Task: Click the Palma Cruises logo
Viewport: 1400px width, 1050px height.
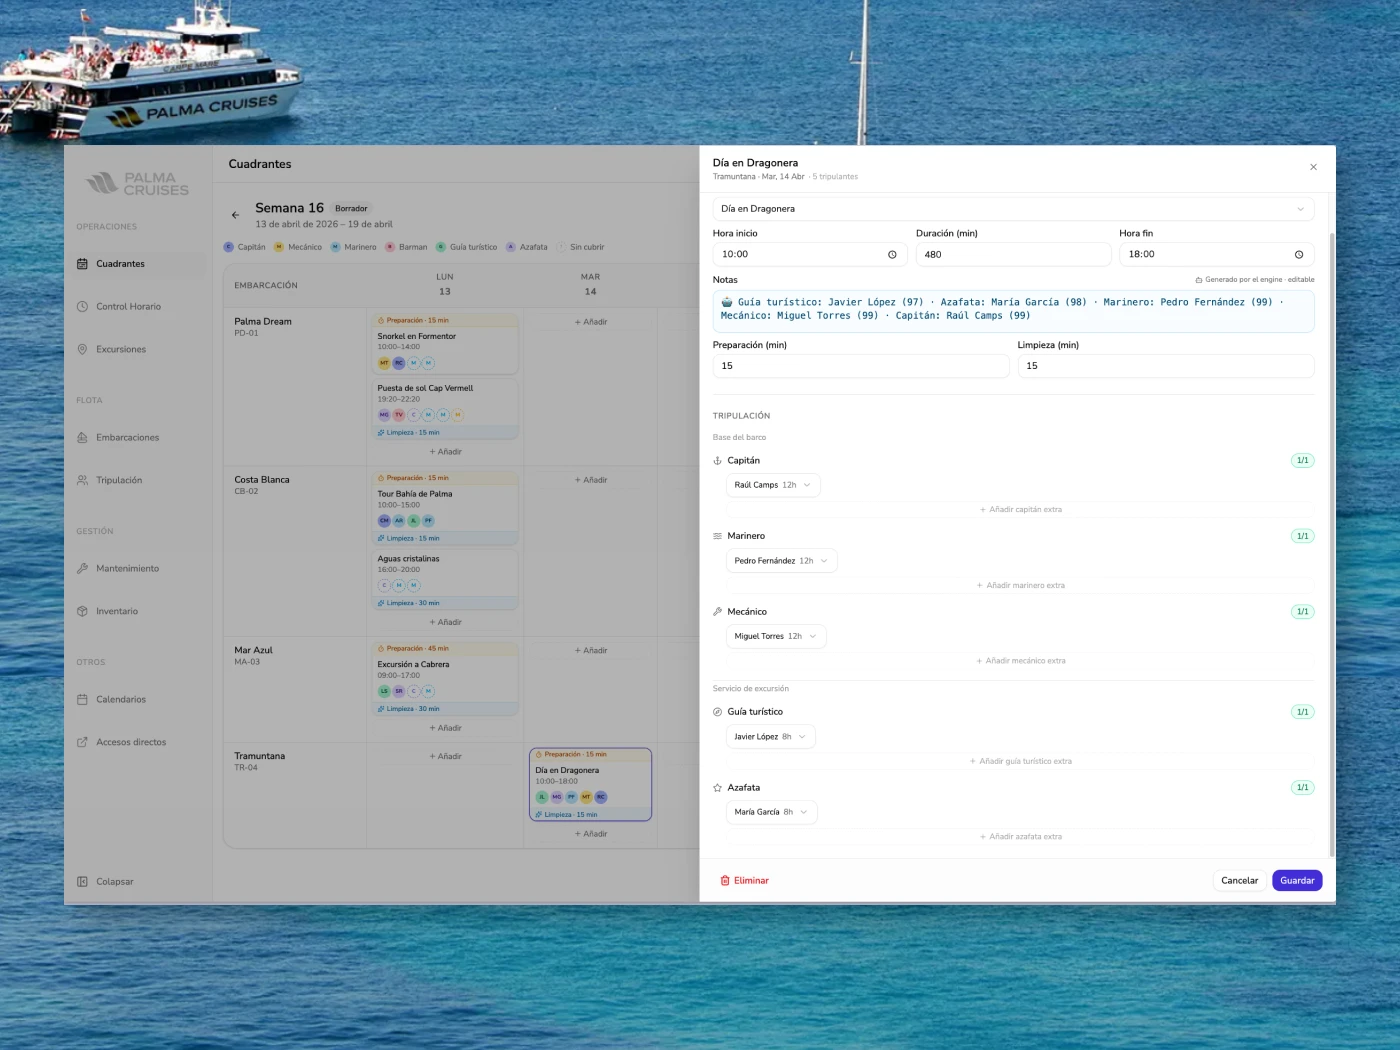Action: pyautogui.click(x=138, y=184)
